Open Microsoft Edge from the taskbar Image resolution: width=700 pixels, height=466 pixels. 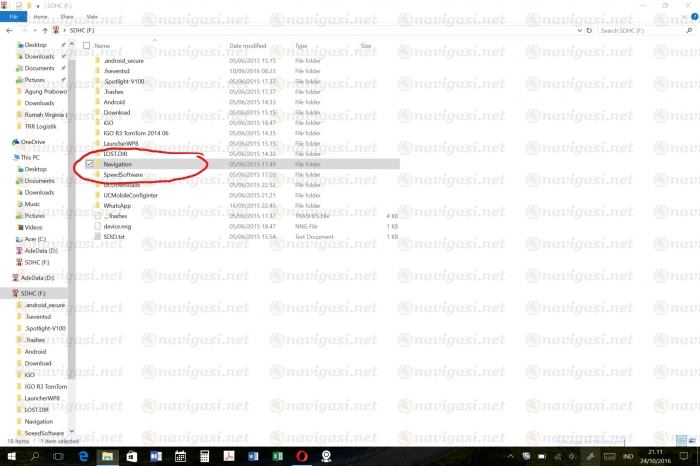coord(84,456)
